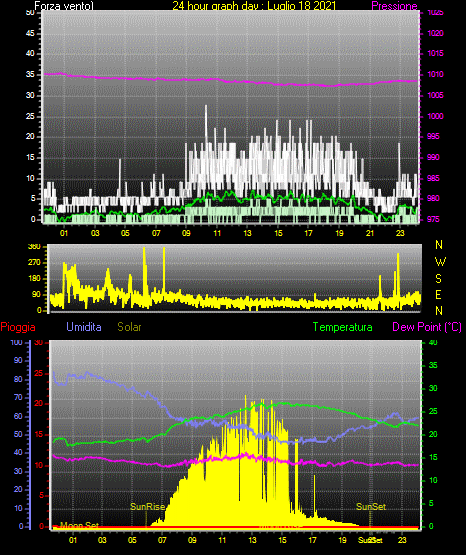Click the 'S' compass direction label

(438, 279)
